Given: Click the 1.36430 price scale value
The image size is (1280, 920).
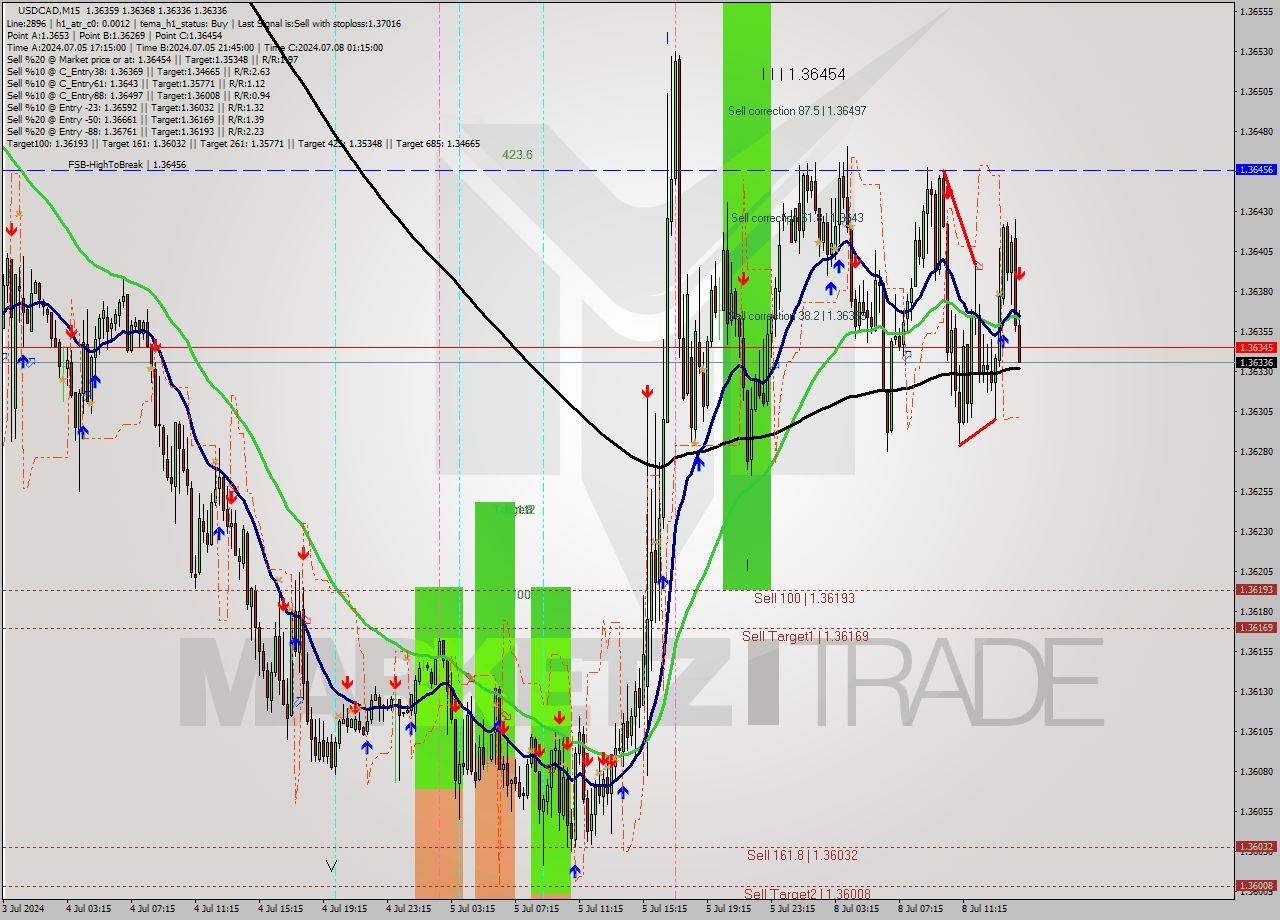Looking at the screenshot, I should tap(1256, 211).
